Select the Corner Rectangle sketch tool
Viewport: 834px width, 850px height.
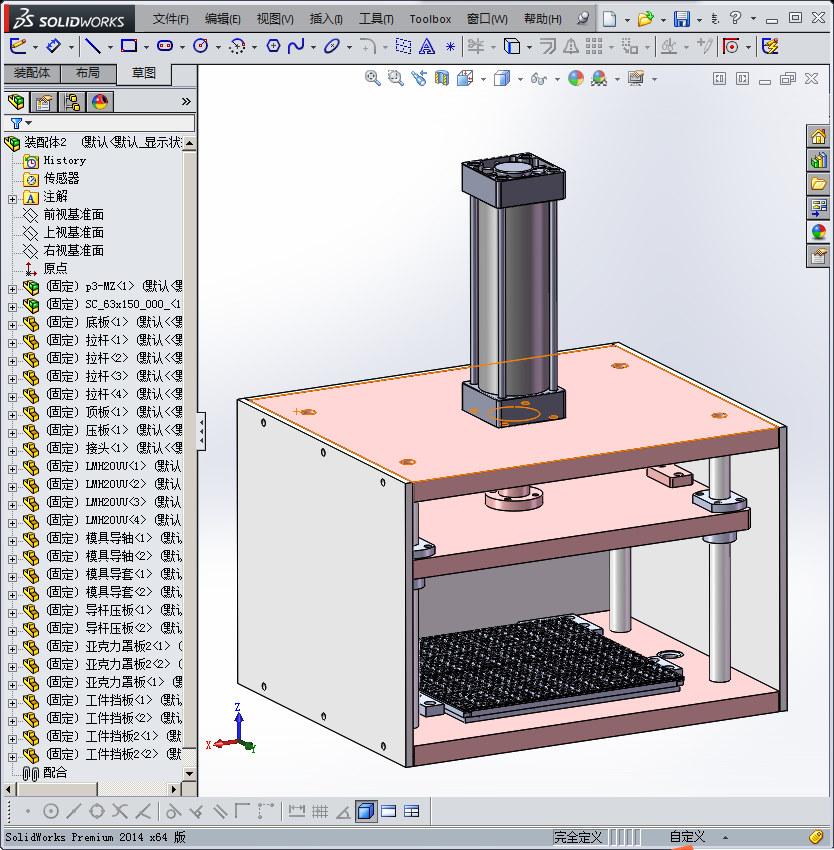128,46
